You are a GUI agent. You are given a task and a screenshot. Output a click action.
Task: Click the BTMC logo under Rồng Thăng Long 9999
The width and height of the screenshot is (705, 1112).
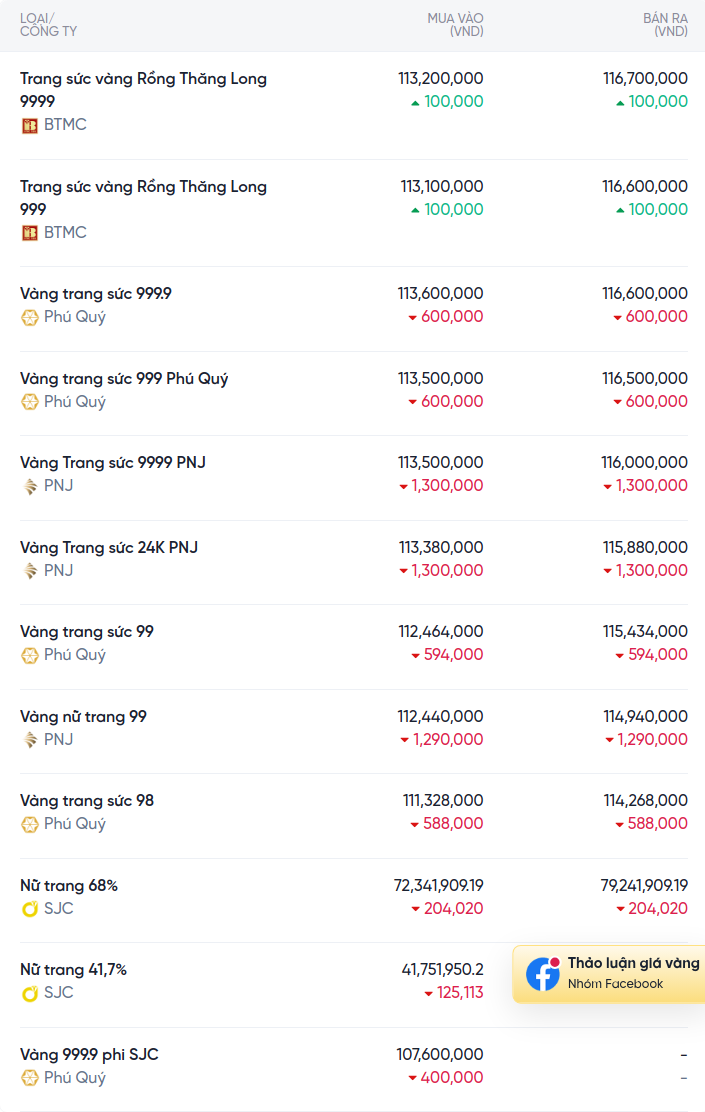pyautogui.click(x=30, y=125)
